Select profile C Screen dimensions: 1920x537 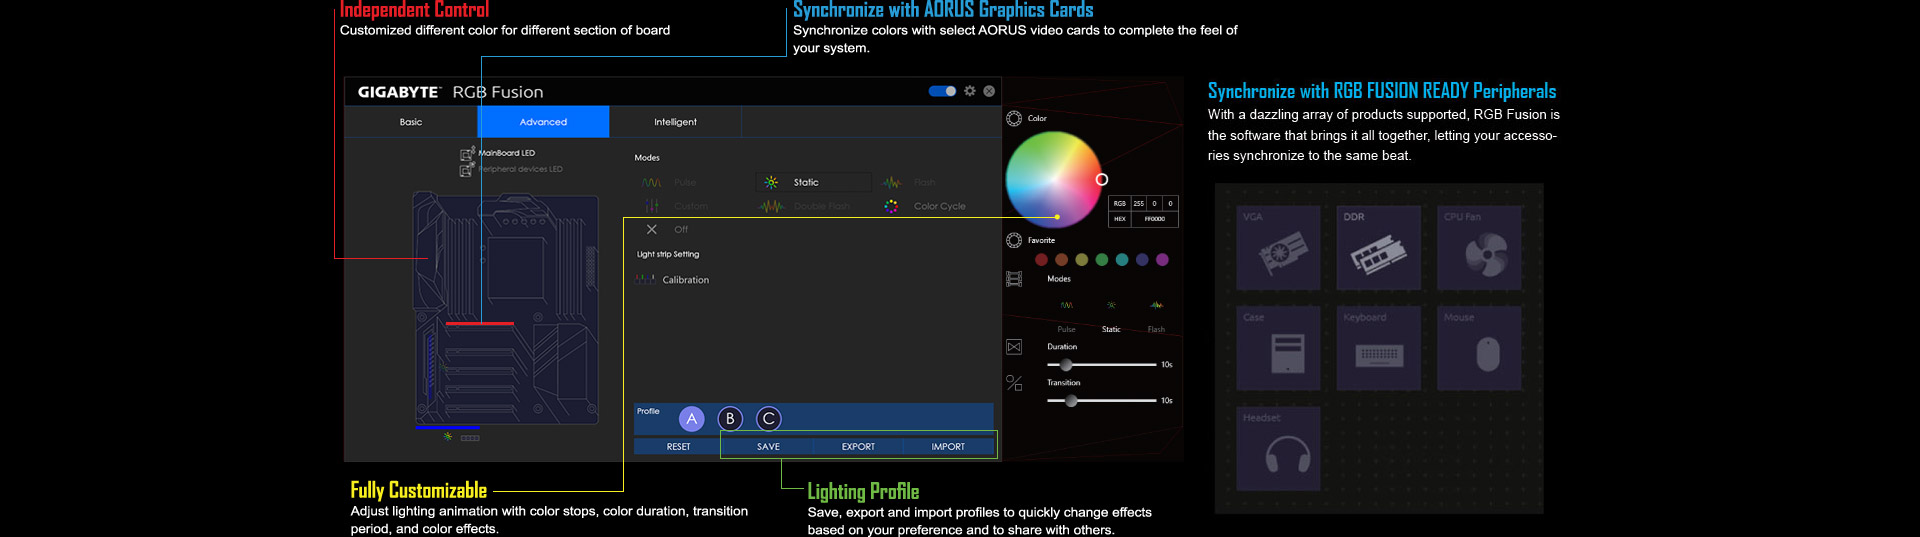point(768,419)
